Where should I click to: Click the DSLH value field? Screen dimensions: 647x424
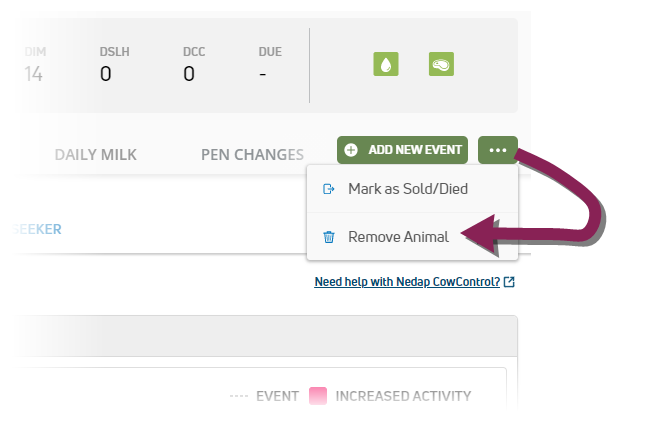(106, 74)
